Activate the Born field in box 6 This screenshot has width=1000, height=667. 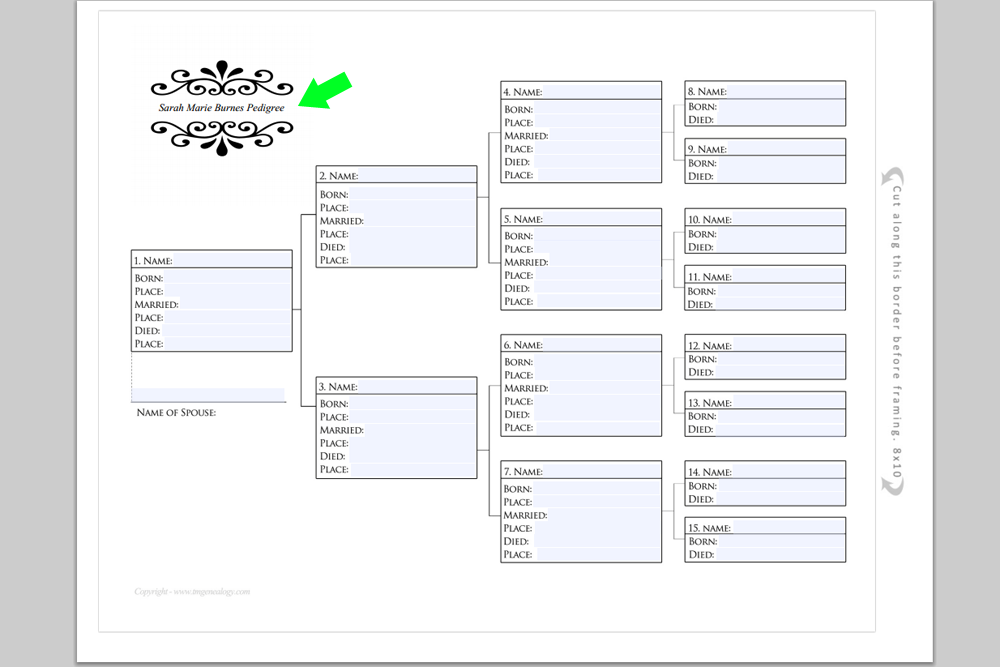click(x=596, y=362)
